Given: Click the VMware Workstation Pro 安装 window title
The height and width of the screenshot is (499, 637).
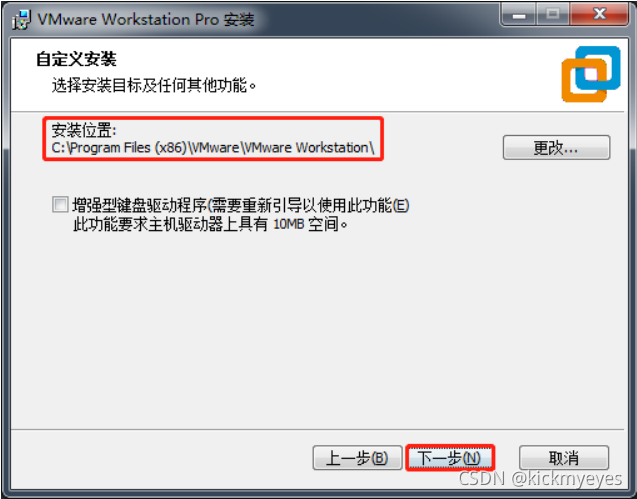Looking at the screenshot, I should (146, 20).
